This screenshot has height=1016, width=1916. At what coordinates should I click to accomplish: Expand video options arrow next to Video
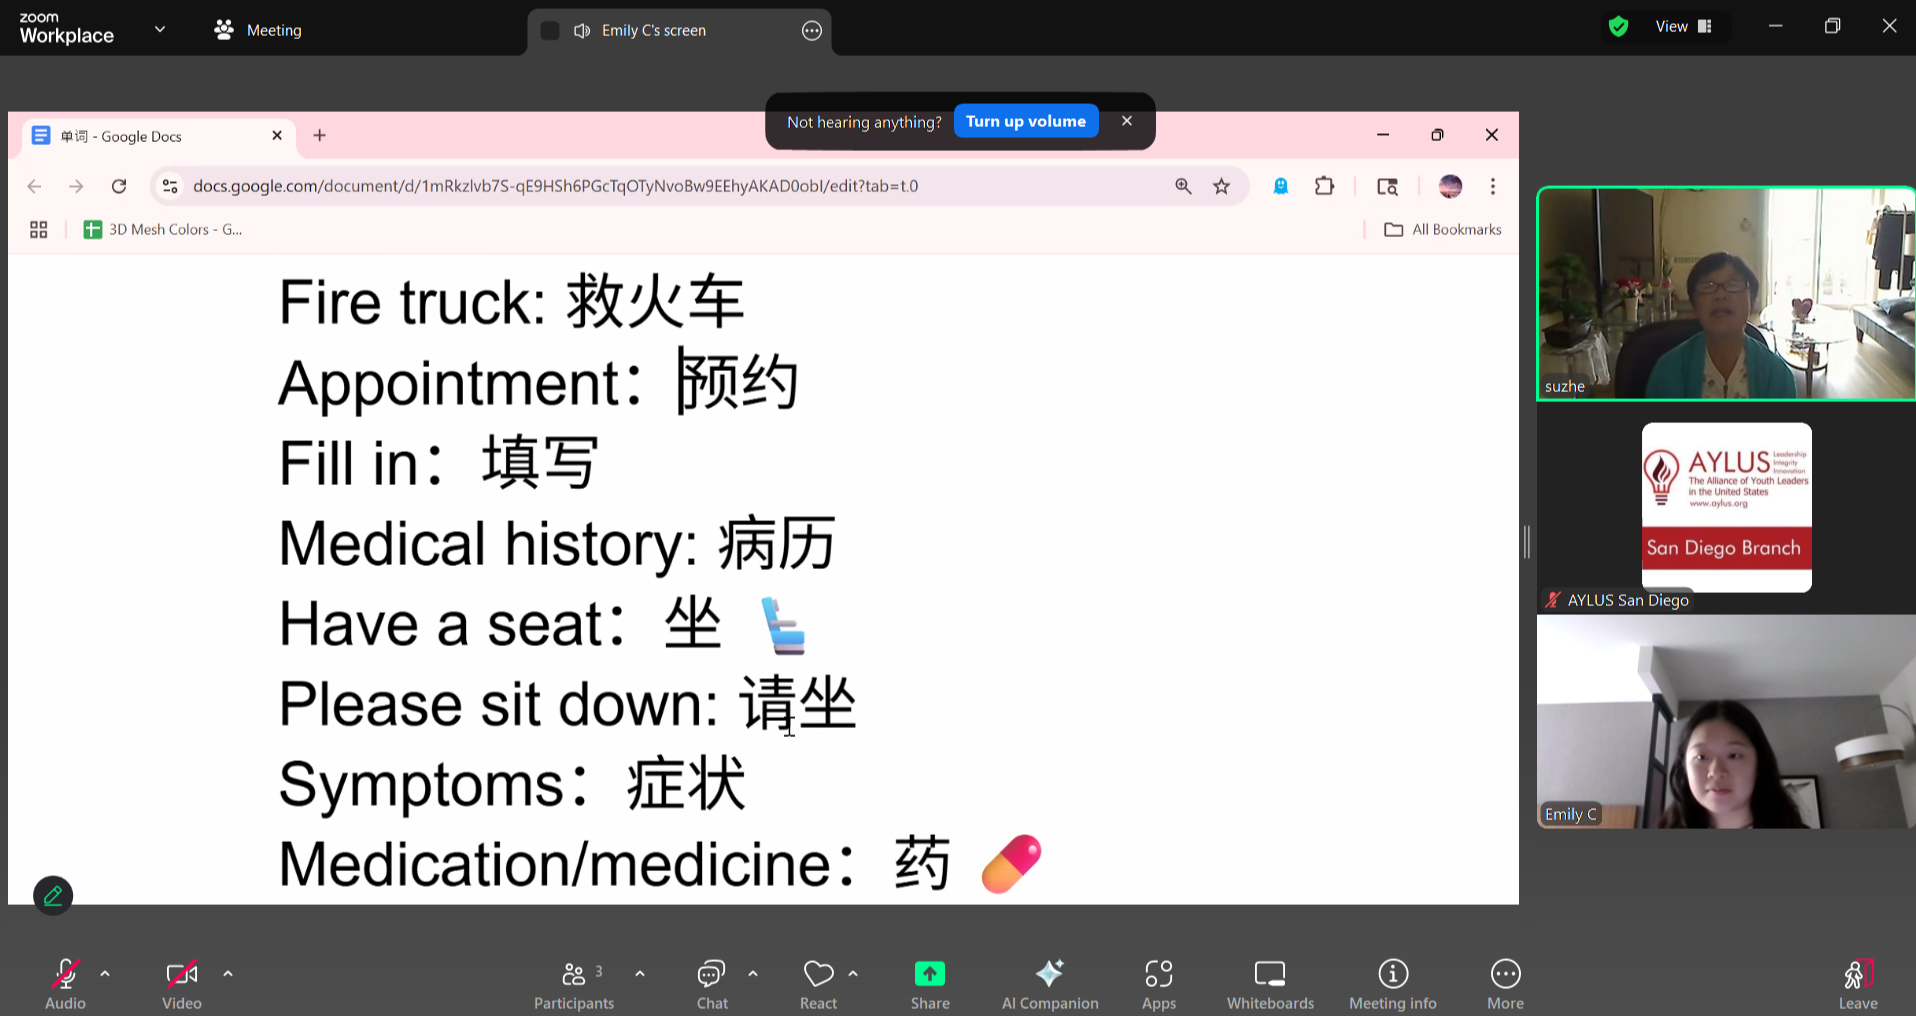[x=228, y=973]
